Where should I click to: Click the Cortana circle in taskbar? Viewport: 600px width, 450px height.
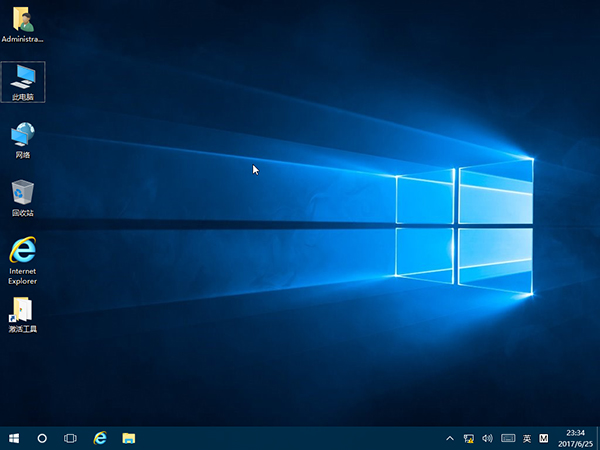click(x=42, y=438)
